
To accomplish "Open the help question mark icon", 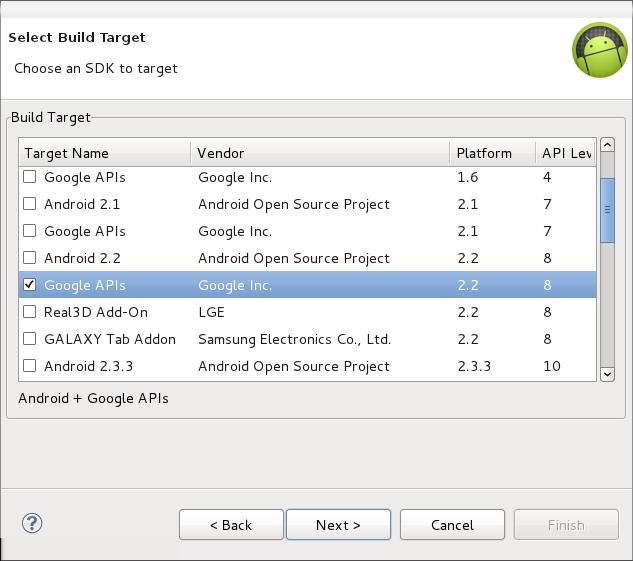I will [x=32, y=523].
